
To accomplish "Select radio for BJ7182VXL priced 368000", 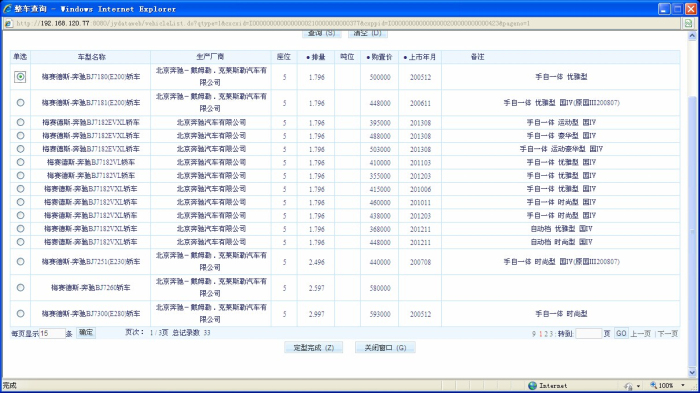I will 20,229.
